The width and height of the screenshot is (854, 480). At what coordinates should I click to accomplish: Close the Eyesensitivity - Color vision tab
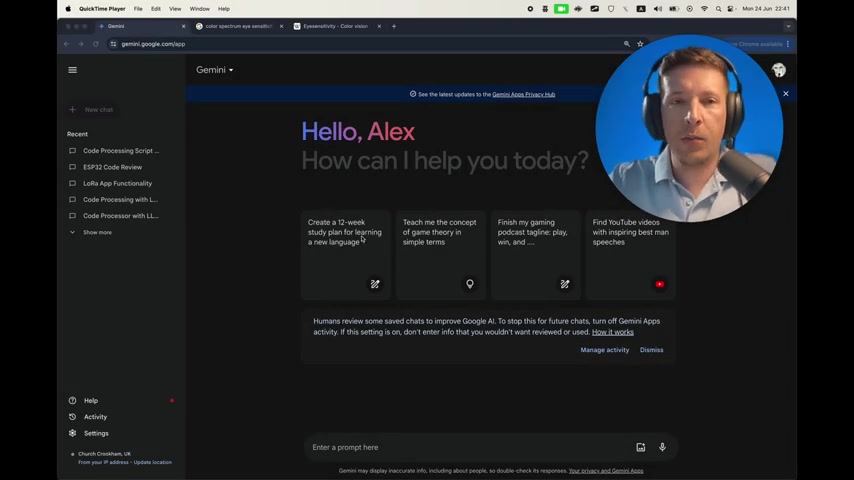tap(379, 26)
